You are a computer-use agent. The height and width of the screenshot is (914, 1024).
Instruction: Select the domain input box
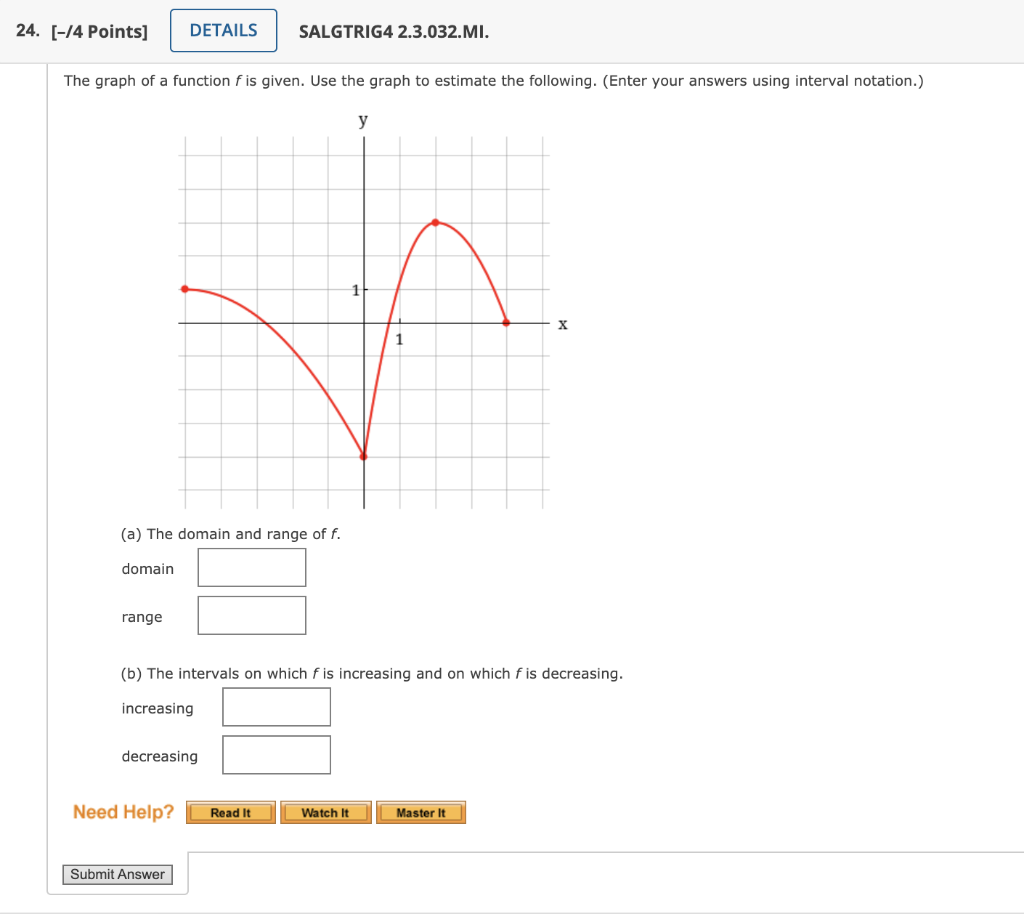coord(251,567)
